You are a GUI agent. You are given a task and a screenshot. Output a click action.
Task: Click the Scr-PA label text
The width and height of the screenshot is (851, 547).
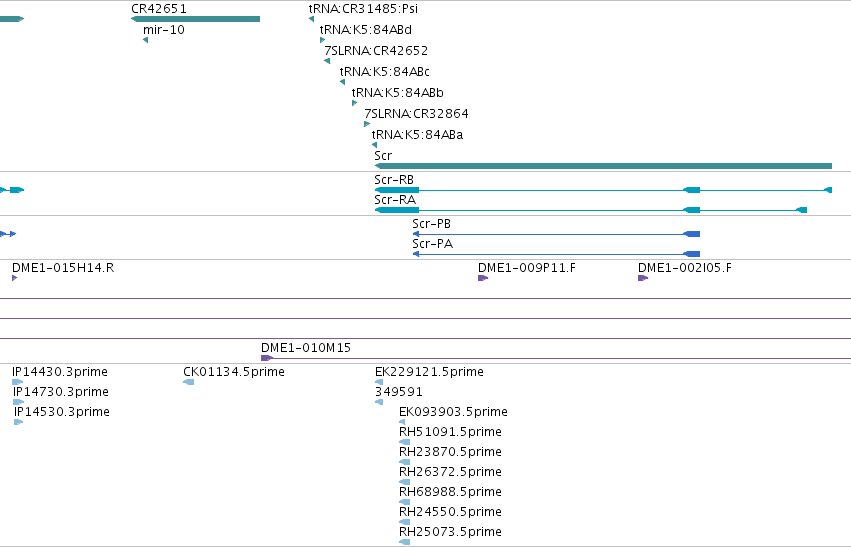pos(433,244)
